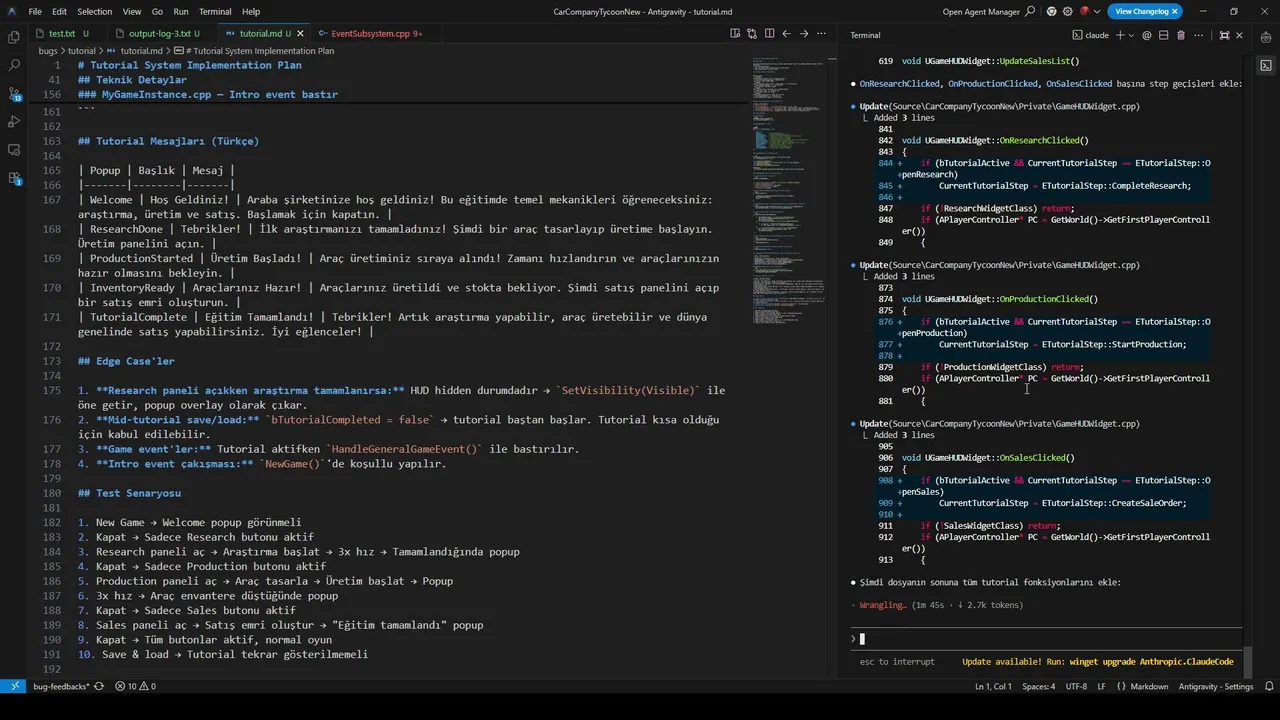Viewport: 1280px width, 720px height.
Task: Open Source Control view with badge
Action: [14, 93]
